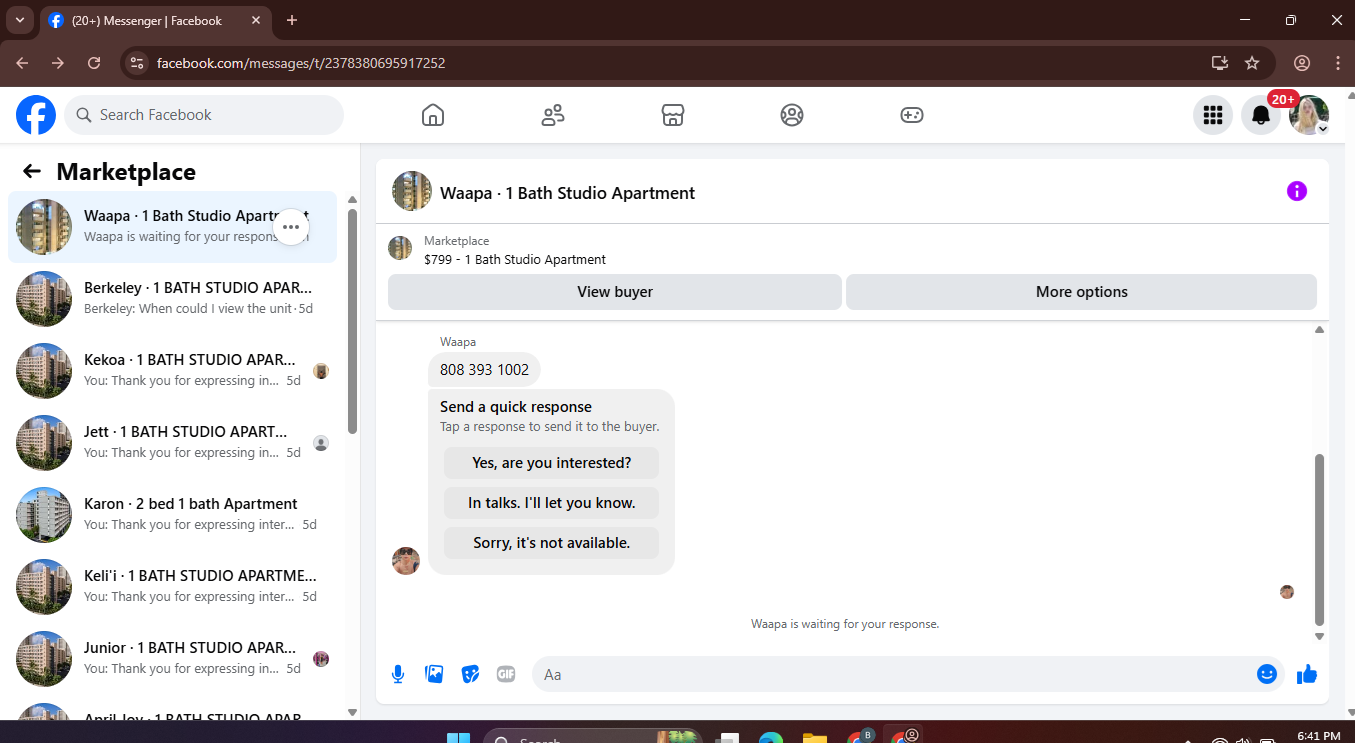This screenshot has width=1355, height=743.
Task: Click chat scrollbar down arrow
Action: click(x=1319, y=636)
